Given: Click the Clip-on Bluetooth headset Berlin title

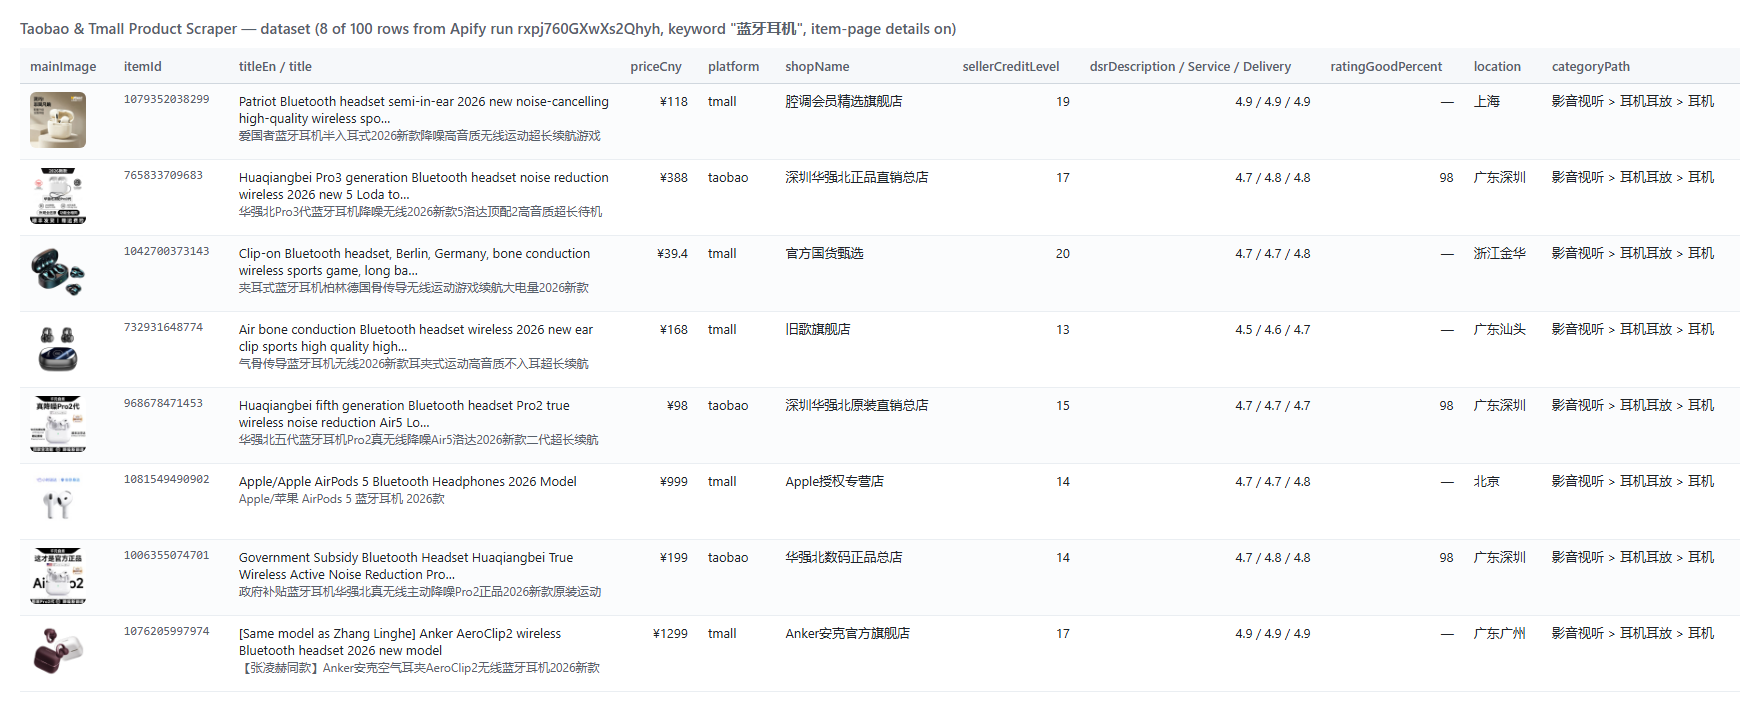Looking at the screenshot, I should 414,262.
